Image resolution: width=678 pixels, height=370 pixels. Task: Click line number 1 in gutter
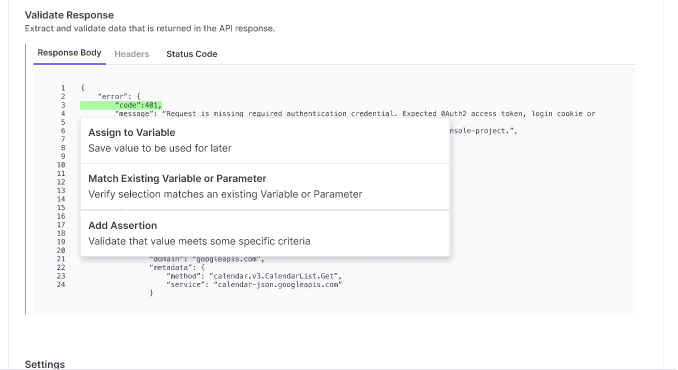[x=63, y=88]
